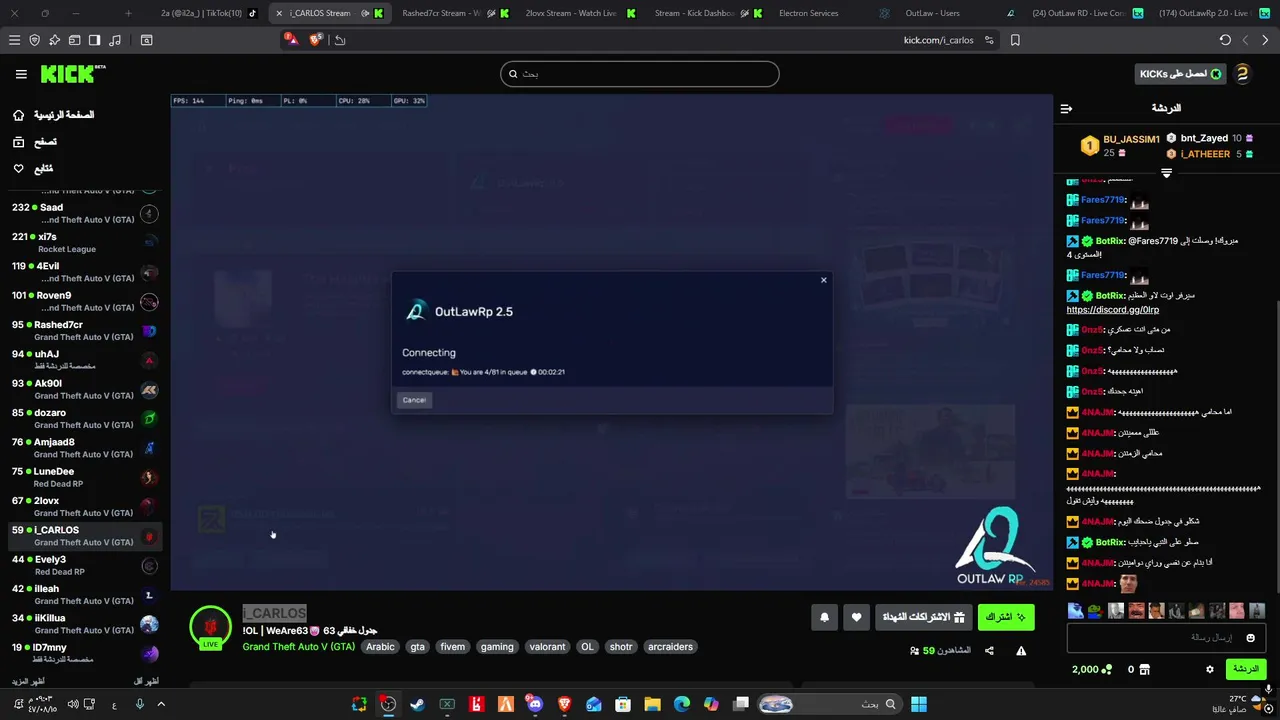
Task: Open the discord.gg/0lrp link in chat
Action: point(1112,310)
